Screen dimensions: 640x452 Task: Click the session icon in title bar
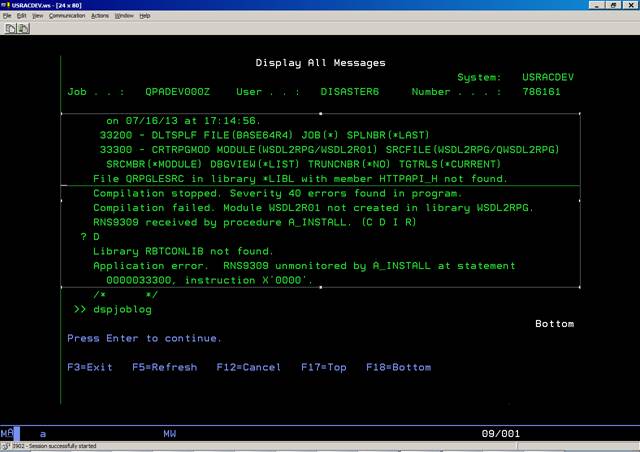pyautogui.click(x=5, y=5)
